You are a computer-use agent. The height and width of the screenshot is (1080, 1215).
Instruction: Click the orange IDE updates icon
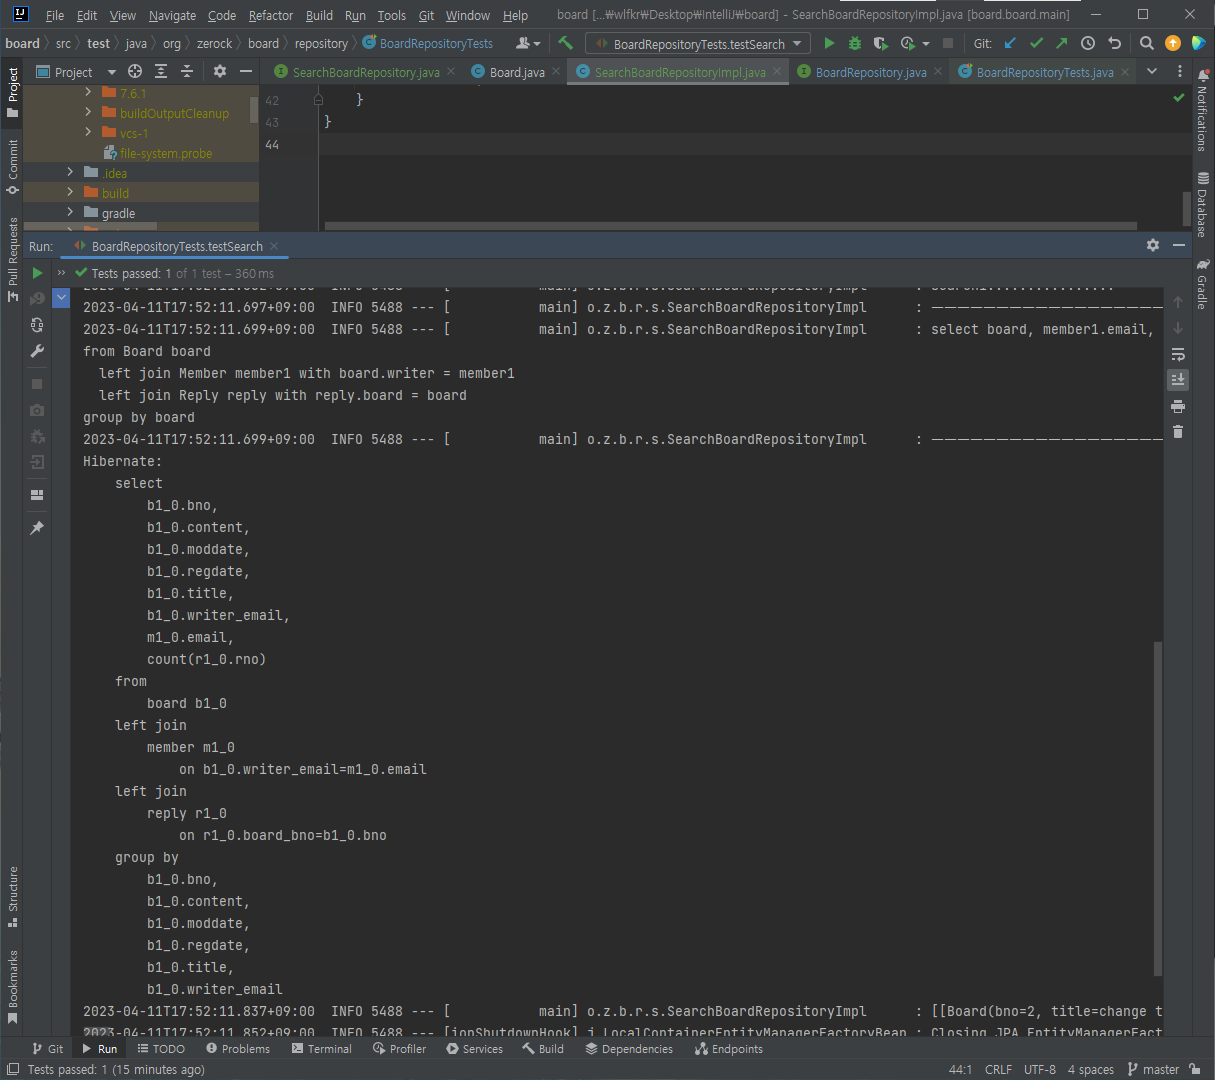1173,43
